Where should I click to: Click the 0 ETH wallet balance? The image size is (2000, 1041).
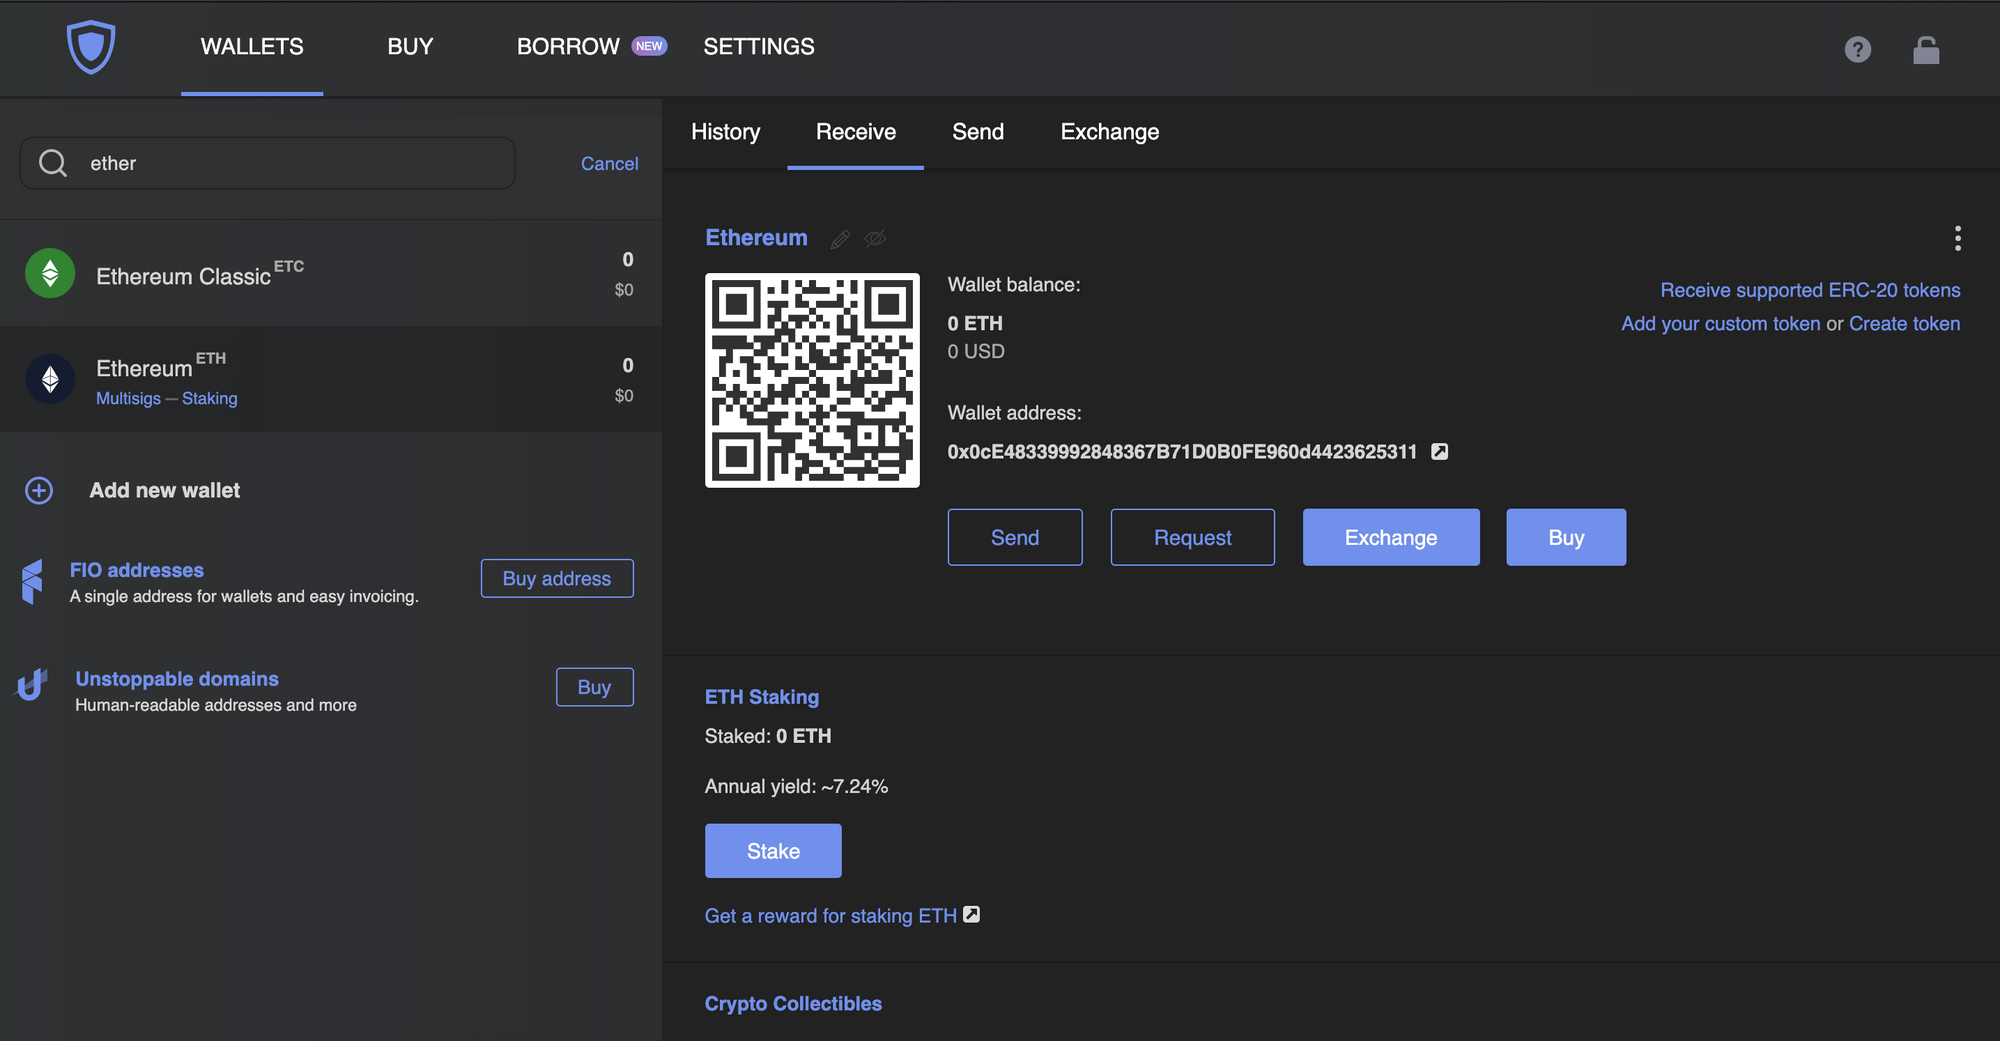975,323
